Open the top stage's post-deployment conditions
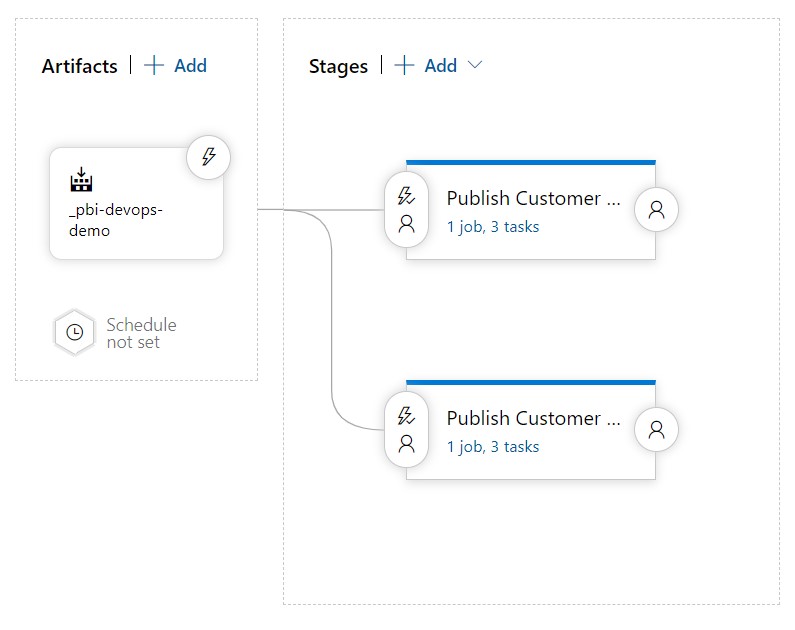This screenshot has height=630, width=795. 656,209
